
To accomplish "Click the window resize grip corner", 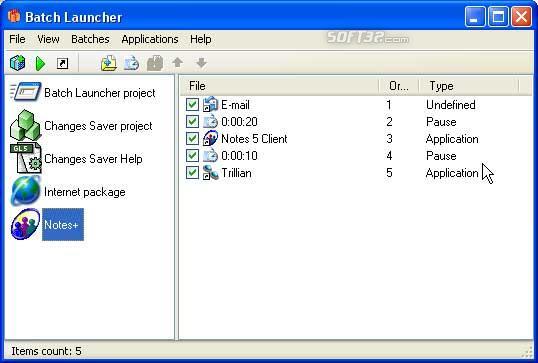I will coord(527,352).
